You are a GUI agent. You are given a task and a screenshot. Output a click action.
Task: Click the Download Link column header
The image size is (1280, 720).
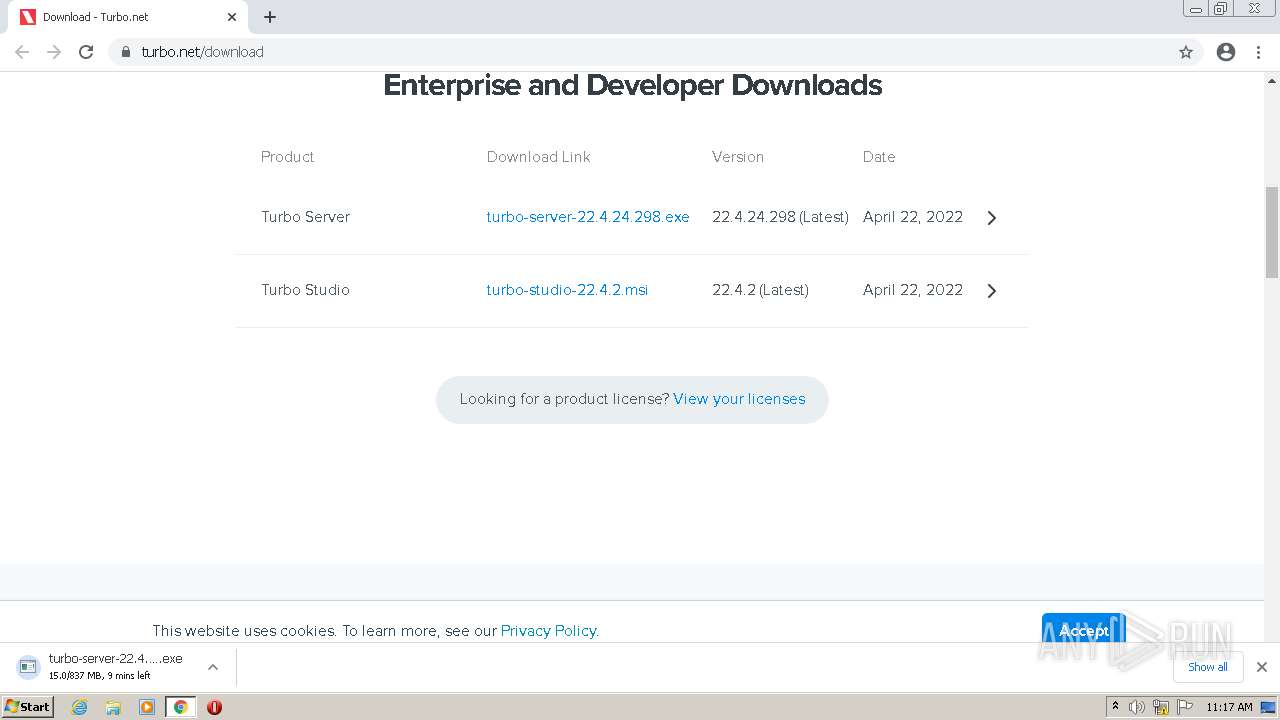(538, 157)
